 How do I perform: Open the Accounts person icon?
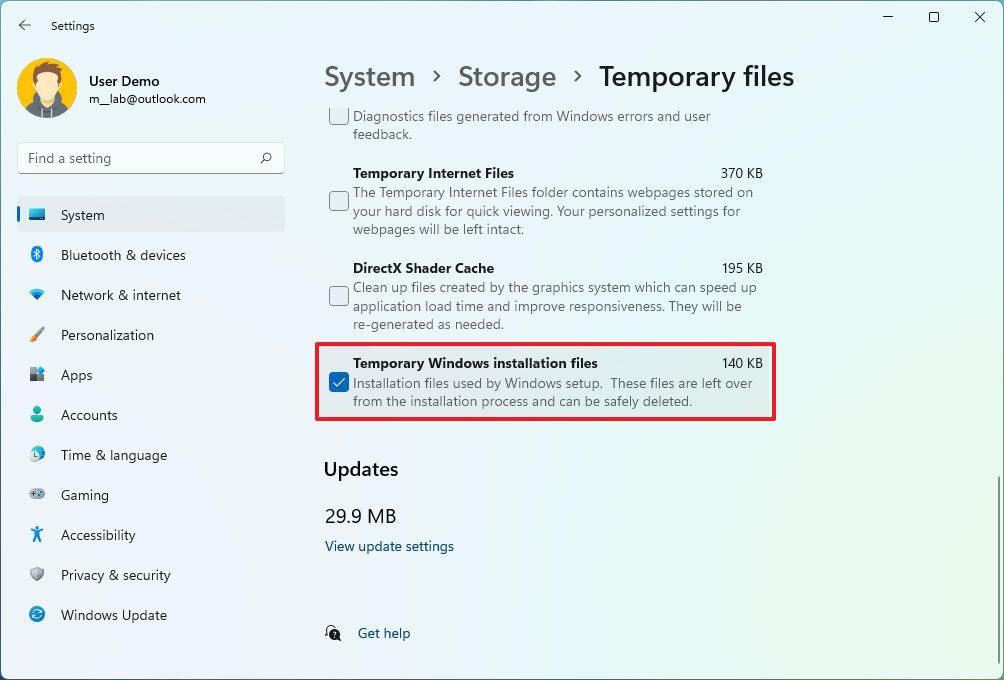click(x=36, y=415)
